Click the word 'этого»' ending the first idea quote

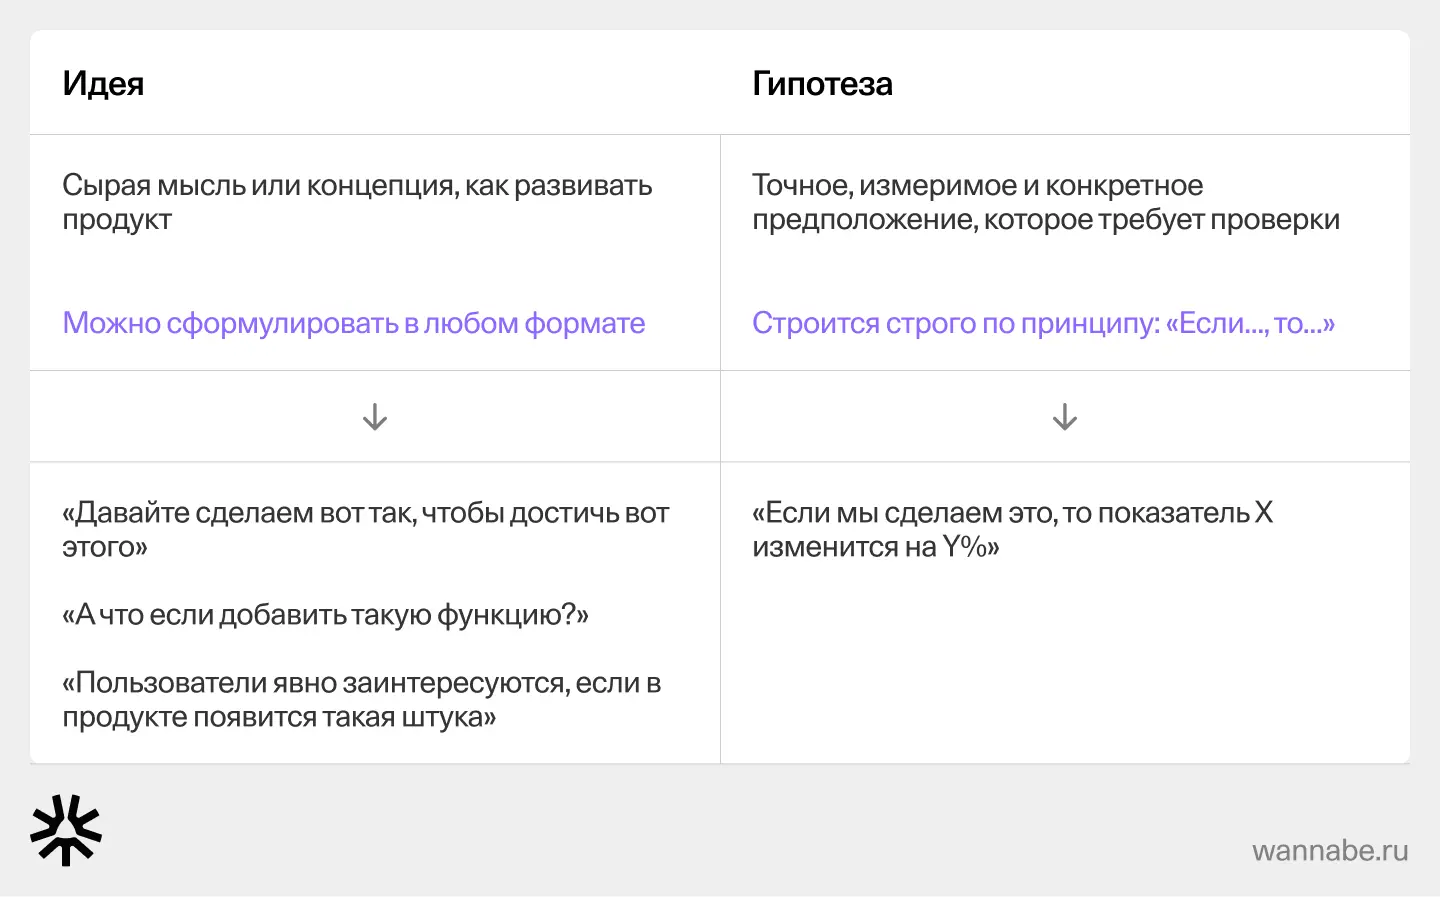(105, 547)
